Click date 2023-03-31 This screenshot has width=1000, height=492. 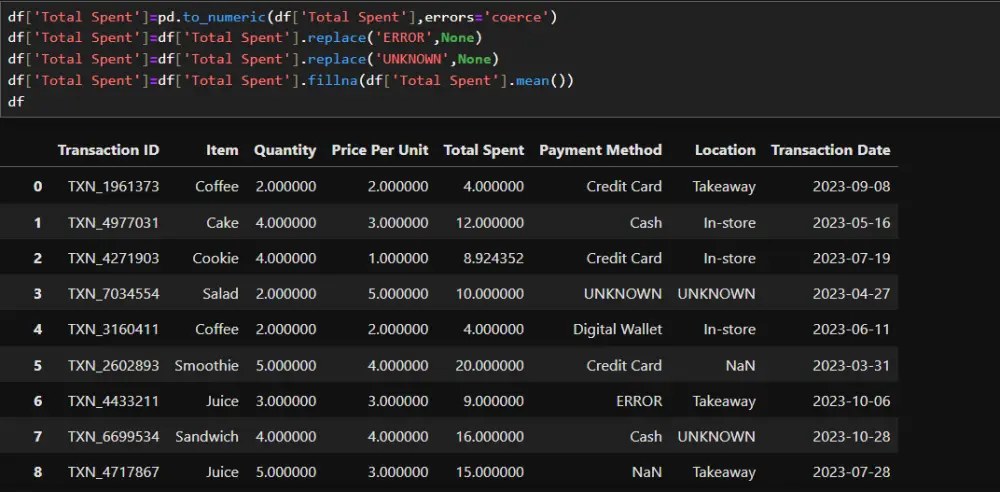pyautogui.click(x=851, y=365)
